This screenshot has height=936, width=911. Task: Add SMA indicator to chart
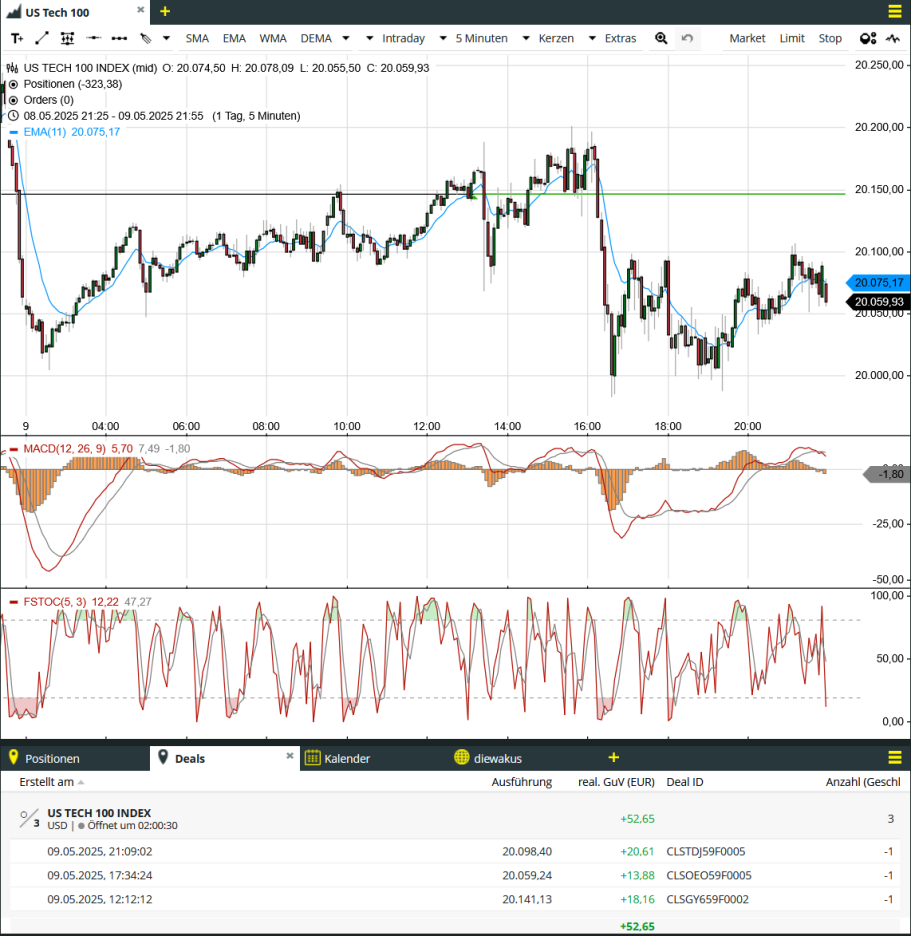[197, 38]
